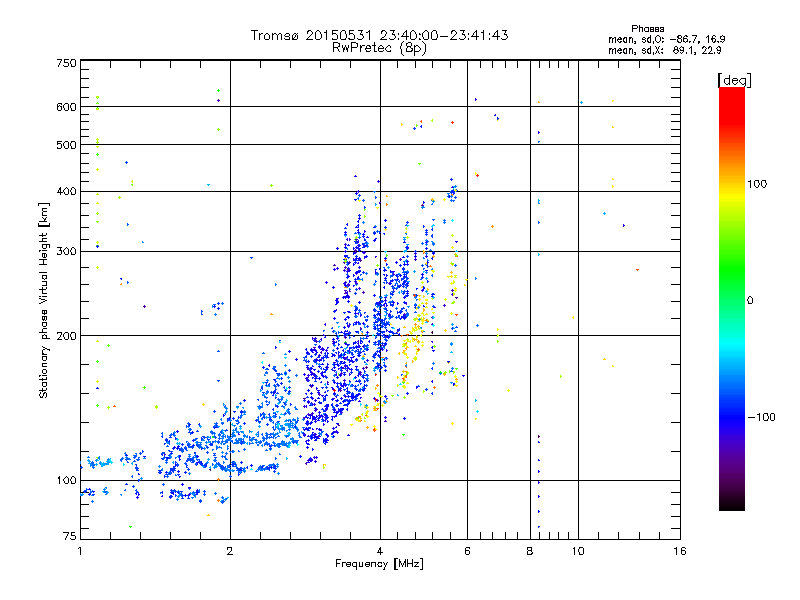Click the x-axis tick label '16'

click(x=680, y=551)
